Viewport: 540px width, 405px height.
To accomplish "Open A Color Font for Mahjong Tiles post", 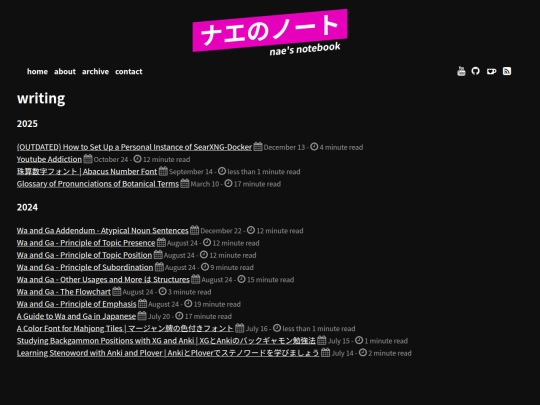I will pos(125,329).
